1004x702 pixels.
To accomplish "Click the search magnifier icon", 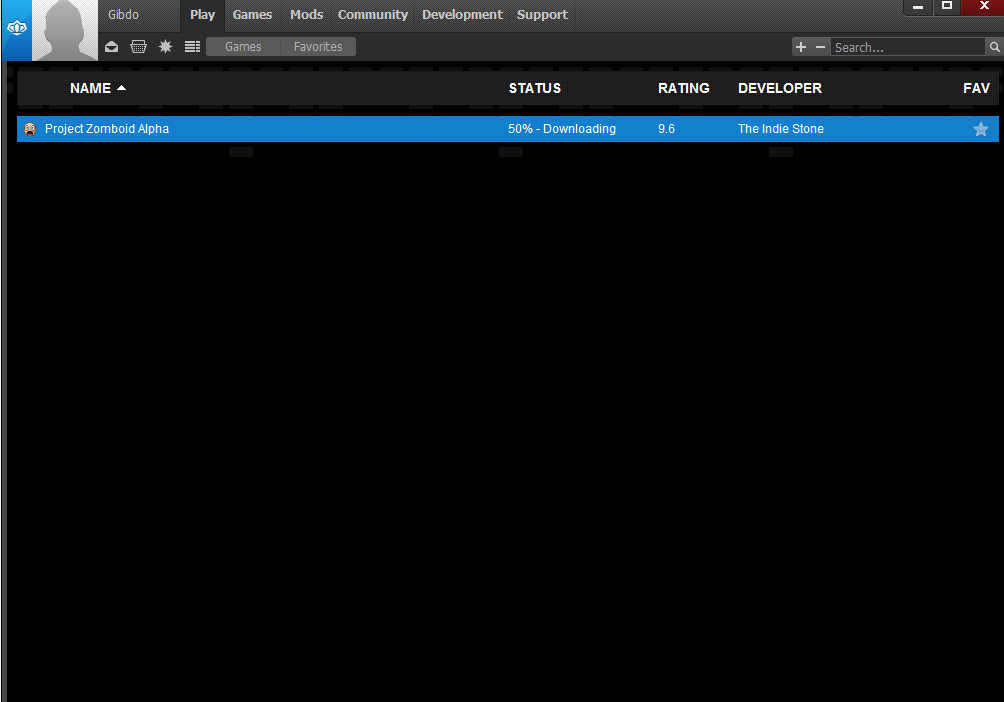I will click(x=994, y=47).
